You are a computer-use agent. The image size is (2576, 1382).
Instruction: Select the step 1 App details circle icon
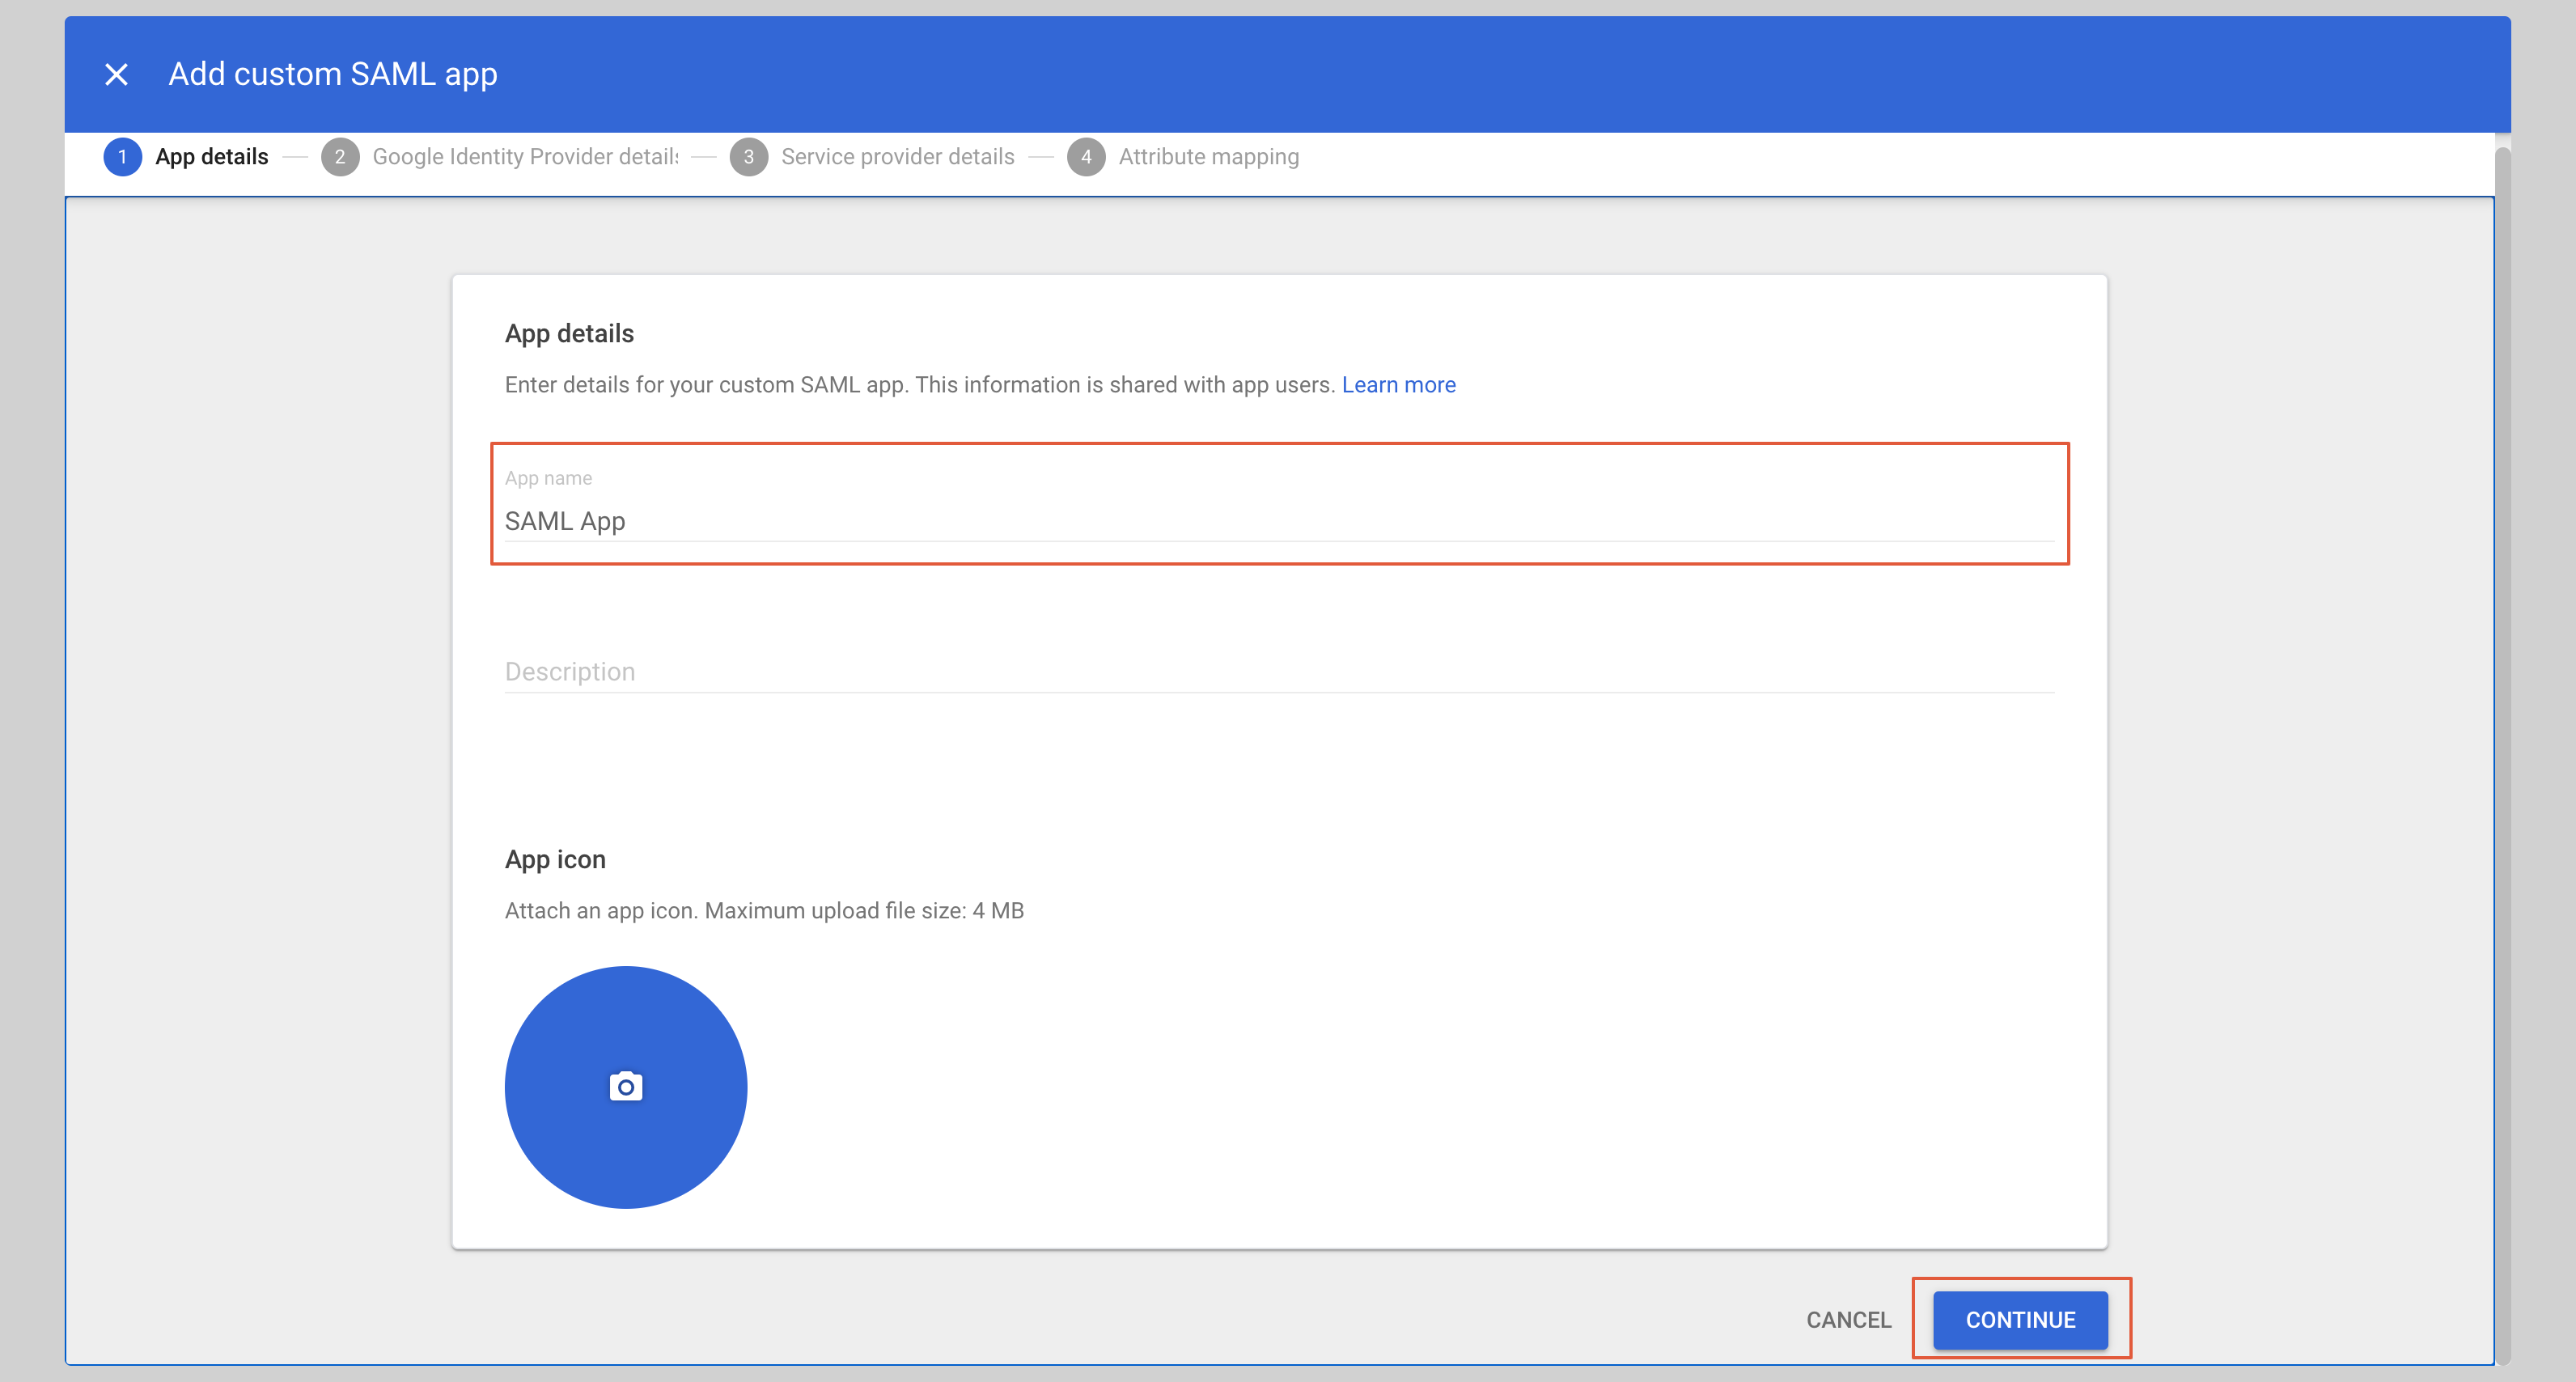coord(122,157)
